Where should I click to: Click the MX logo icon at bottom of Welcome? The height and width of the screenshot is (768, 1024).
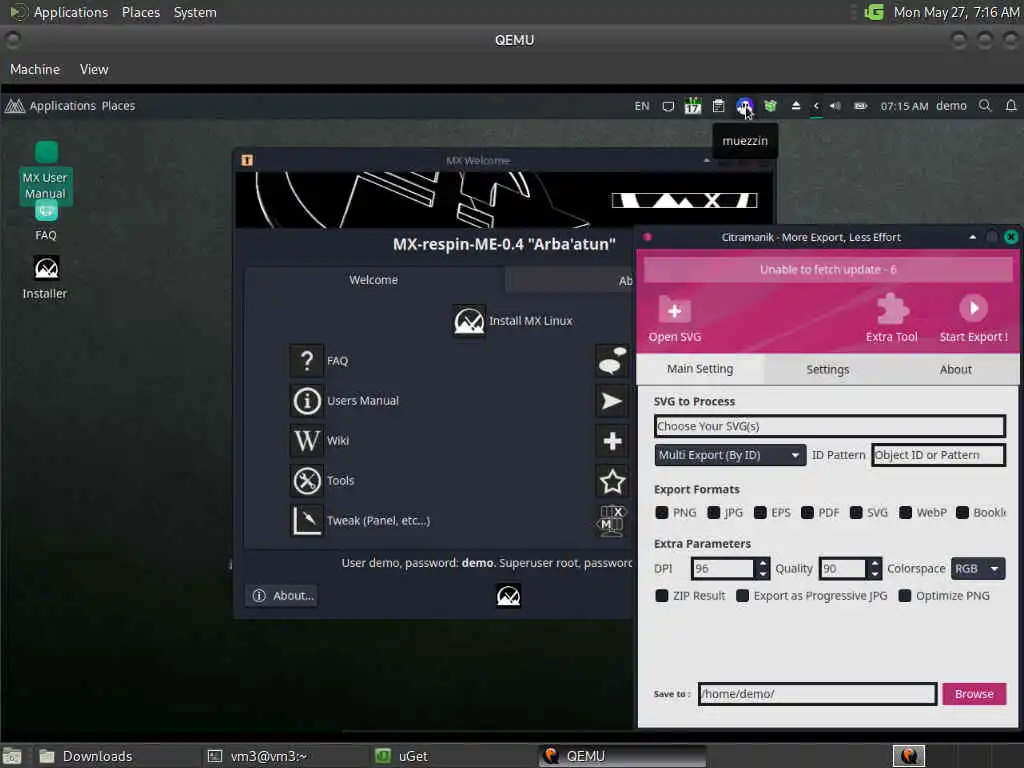point(508,595)
